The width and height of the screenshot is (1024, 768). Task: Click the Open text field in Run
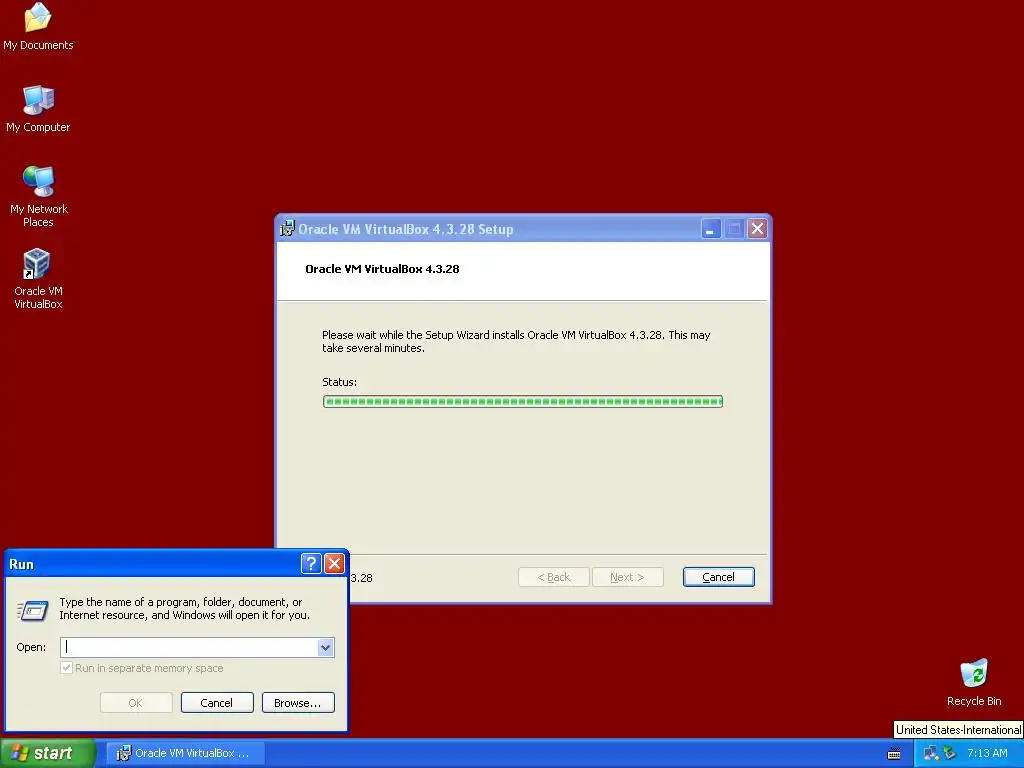click(189, 647)
